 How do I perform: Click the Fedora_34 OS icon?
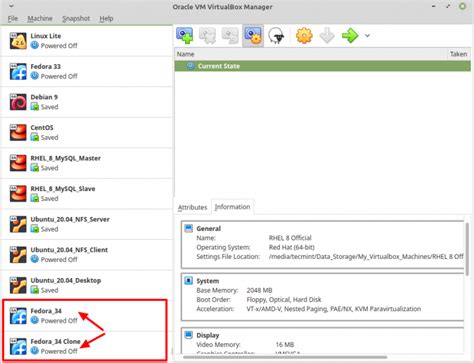[x=18, y=316]
